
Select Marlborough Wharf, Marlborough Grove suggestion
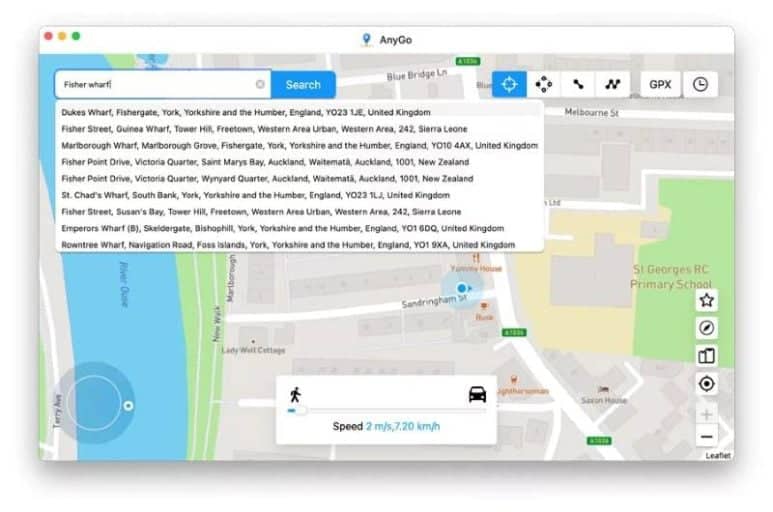coord(299,145)
